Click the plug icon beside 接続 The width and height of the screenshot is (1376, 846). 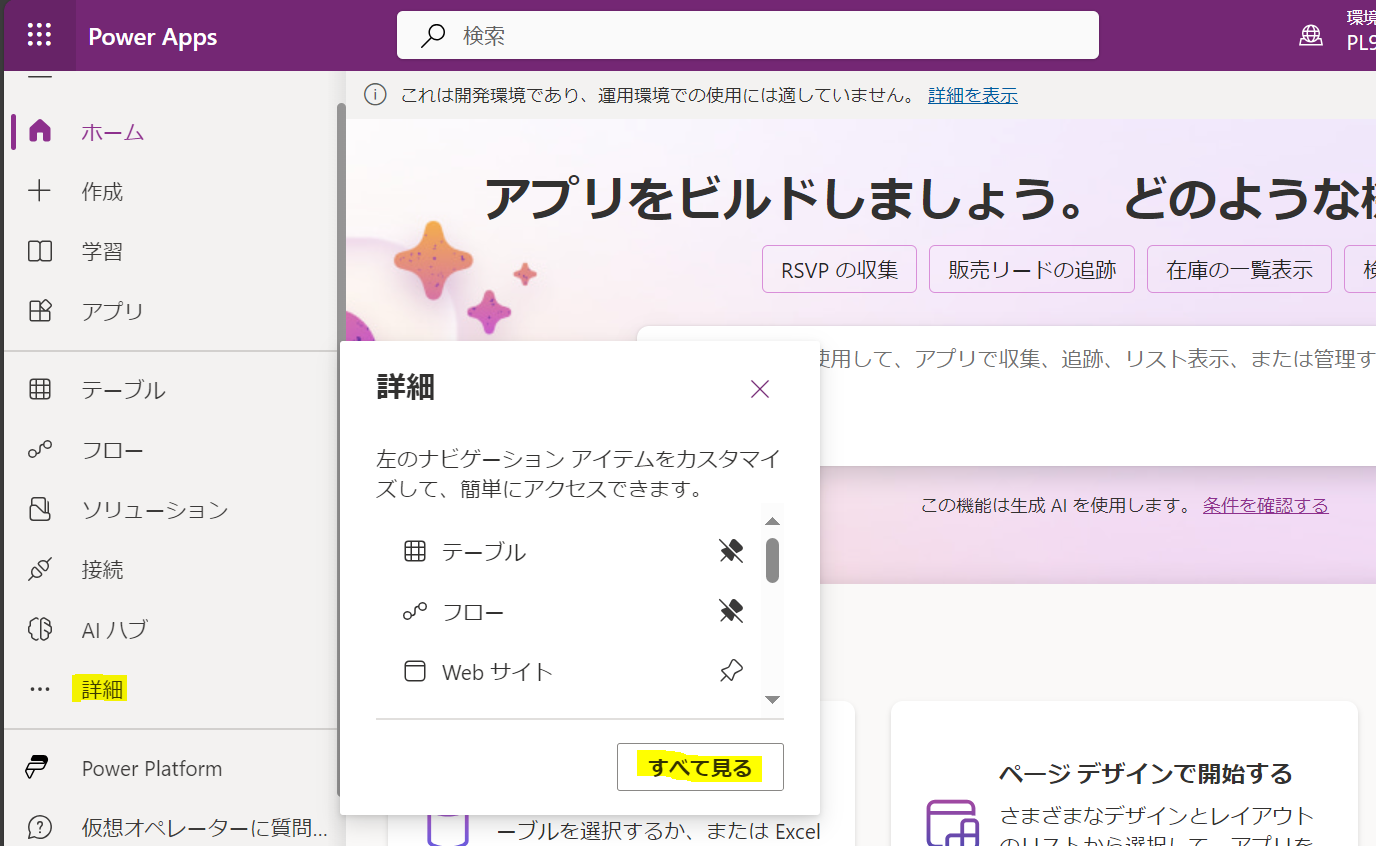(40, 570)
